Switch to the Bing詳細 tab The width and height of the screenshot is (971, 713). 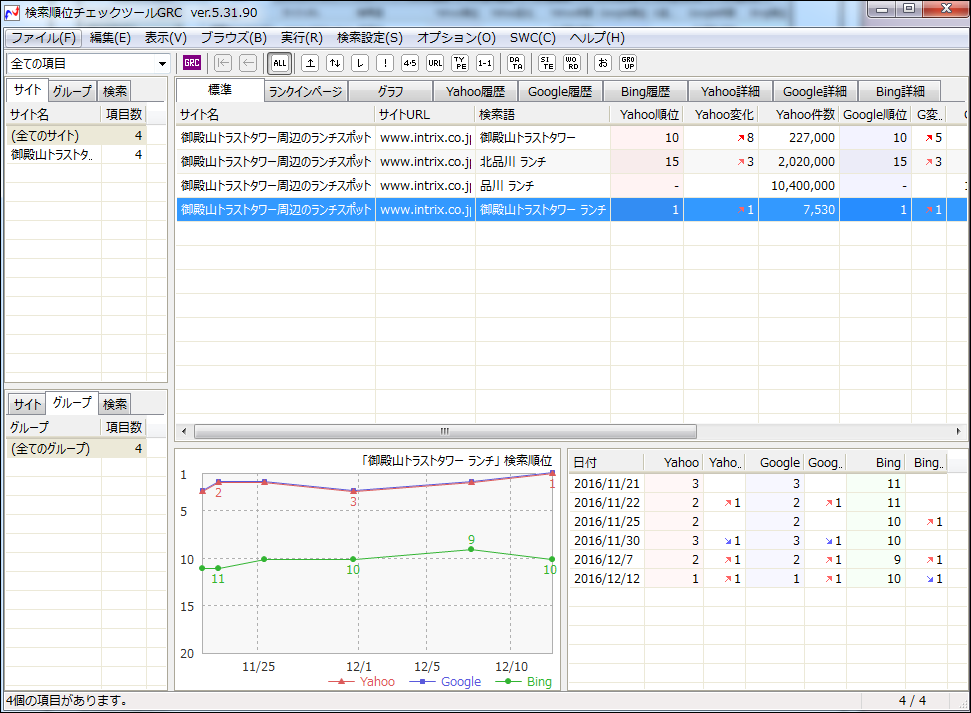900,92
